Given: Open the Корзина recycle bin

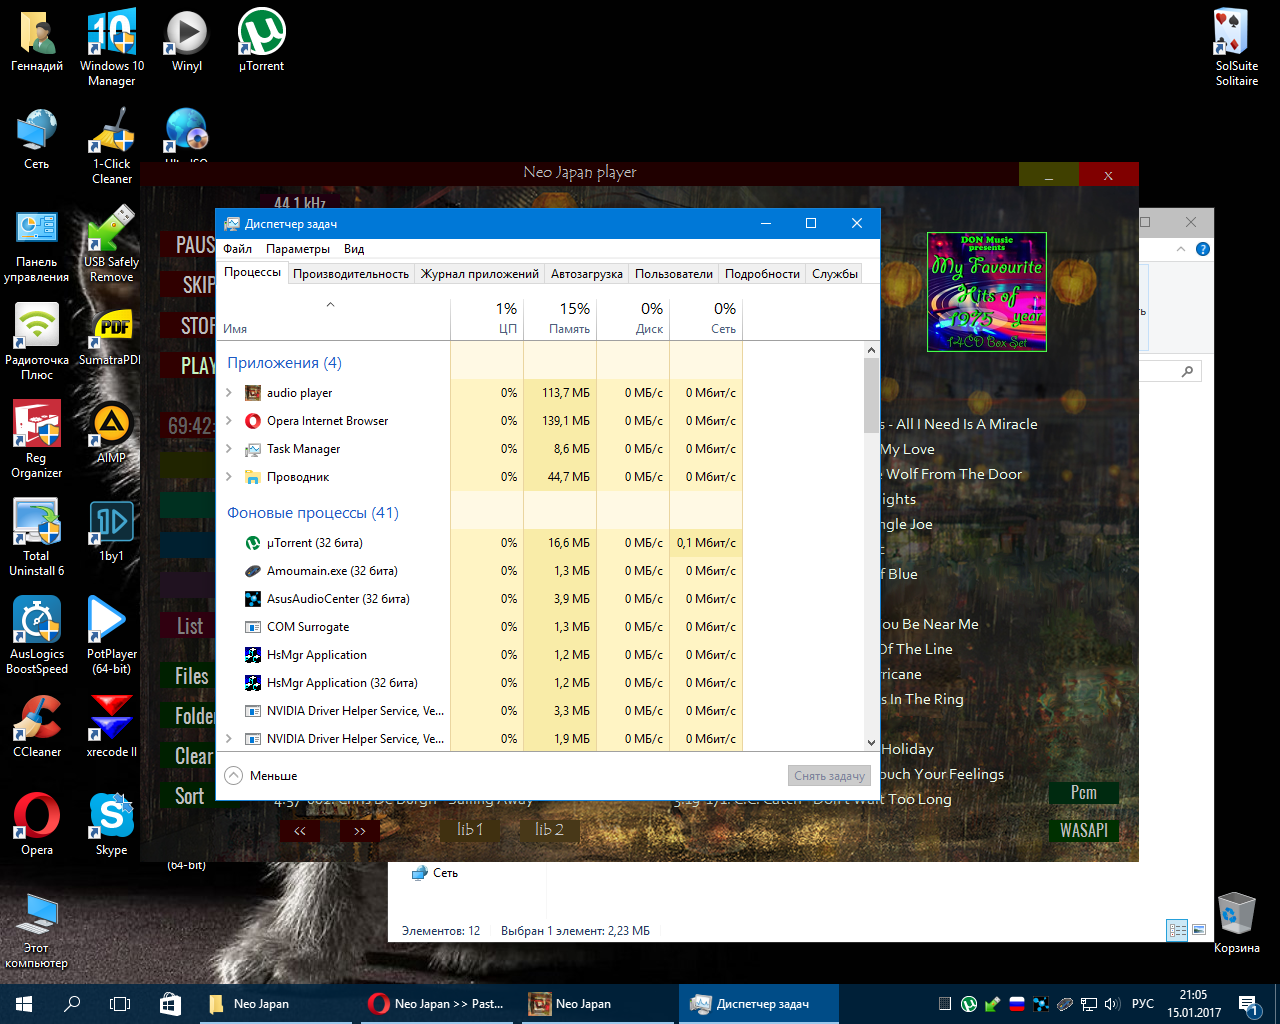Looking at the screenshot, I should (x=1237, y=923).
